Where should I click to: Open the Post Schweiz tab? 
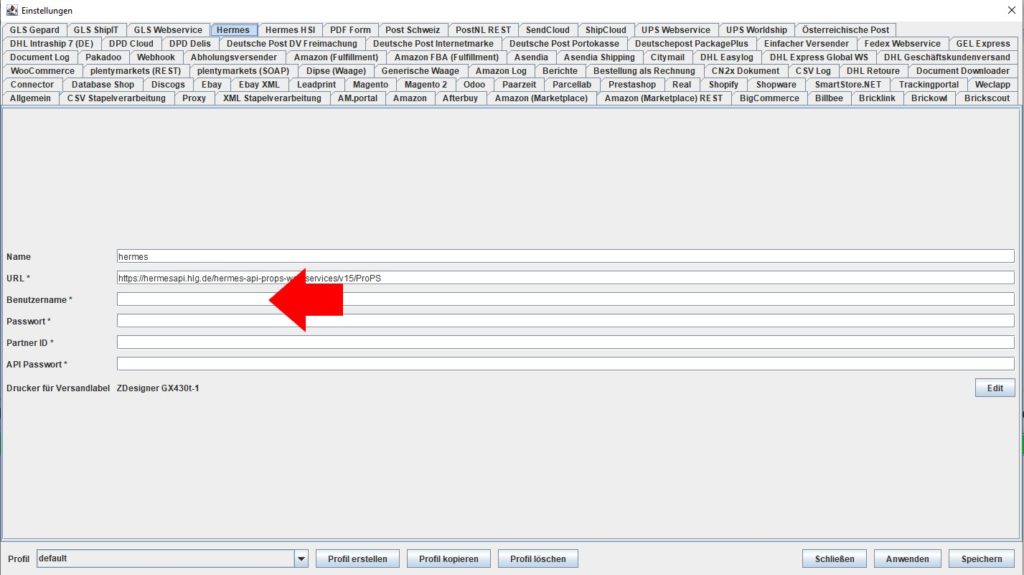click(413, 30)
